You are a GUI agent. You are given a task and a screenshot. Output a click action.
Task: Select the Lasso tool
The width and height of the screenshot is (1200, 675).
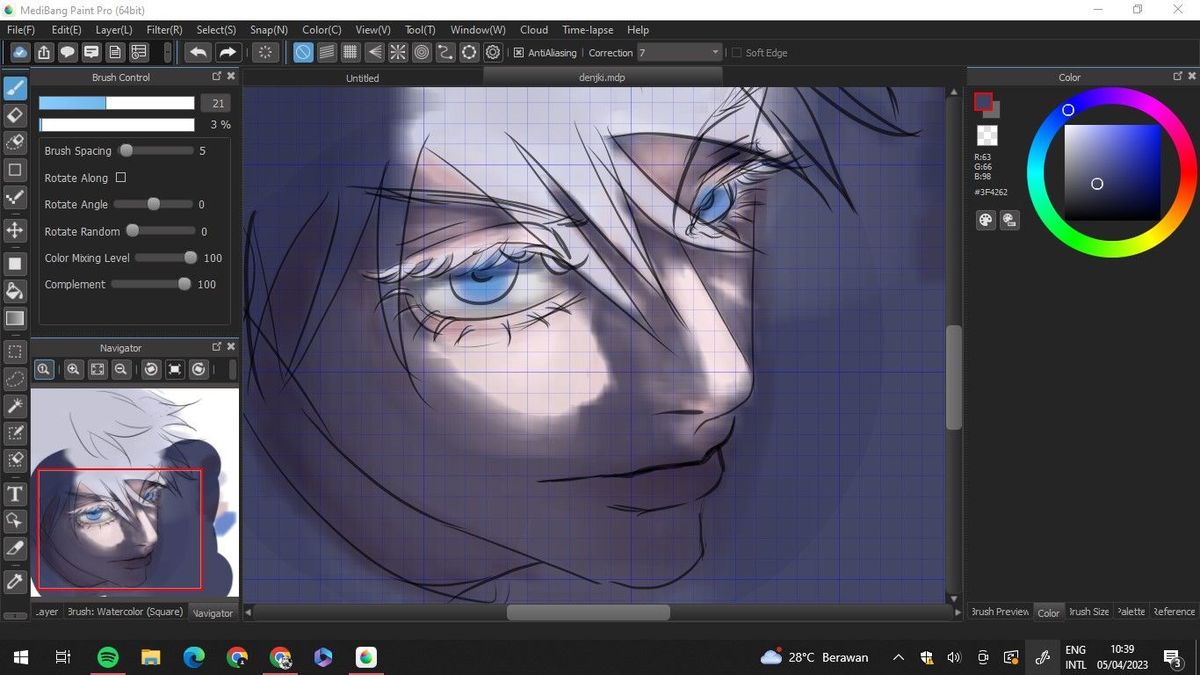(x=15, y=379)
